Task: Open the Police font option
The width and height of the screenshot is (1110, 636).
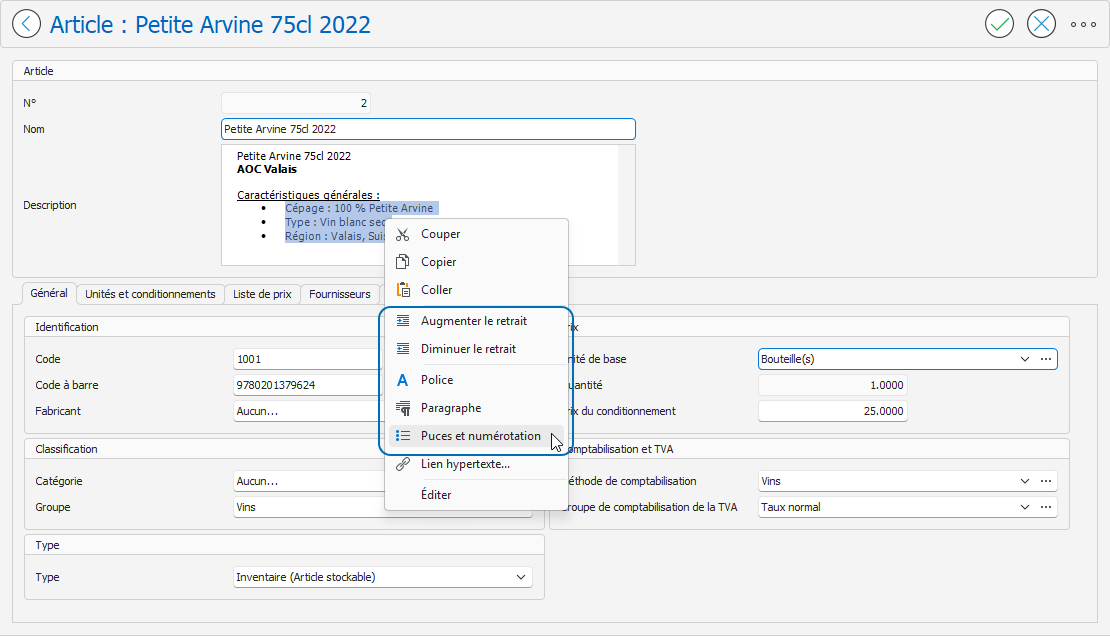Action: coord(437,380)
